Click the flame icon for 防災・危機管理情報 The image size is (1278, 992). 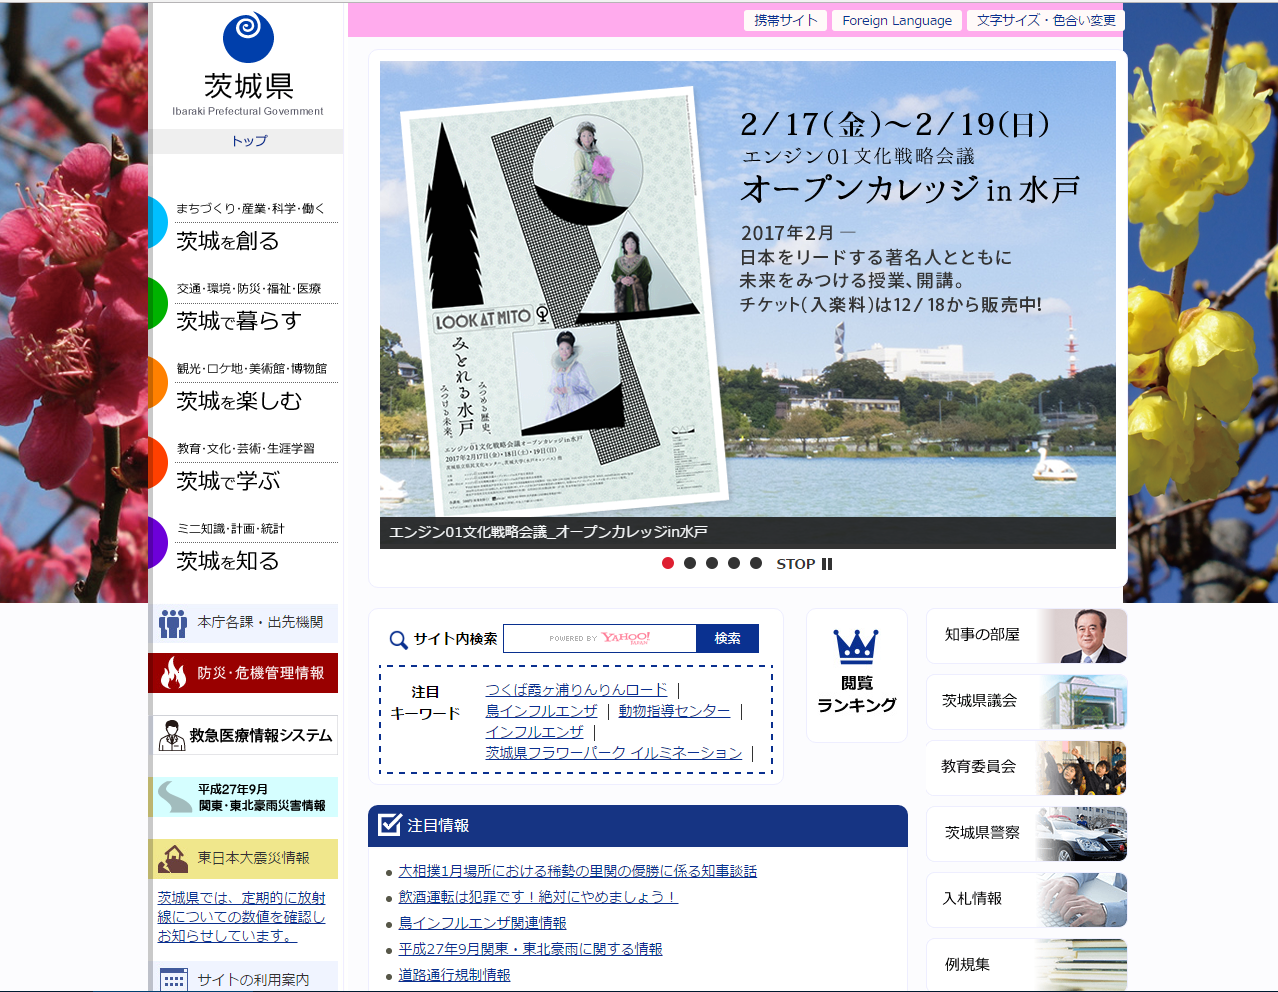[173, 673]
